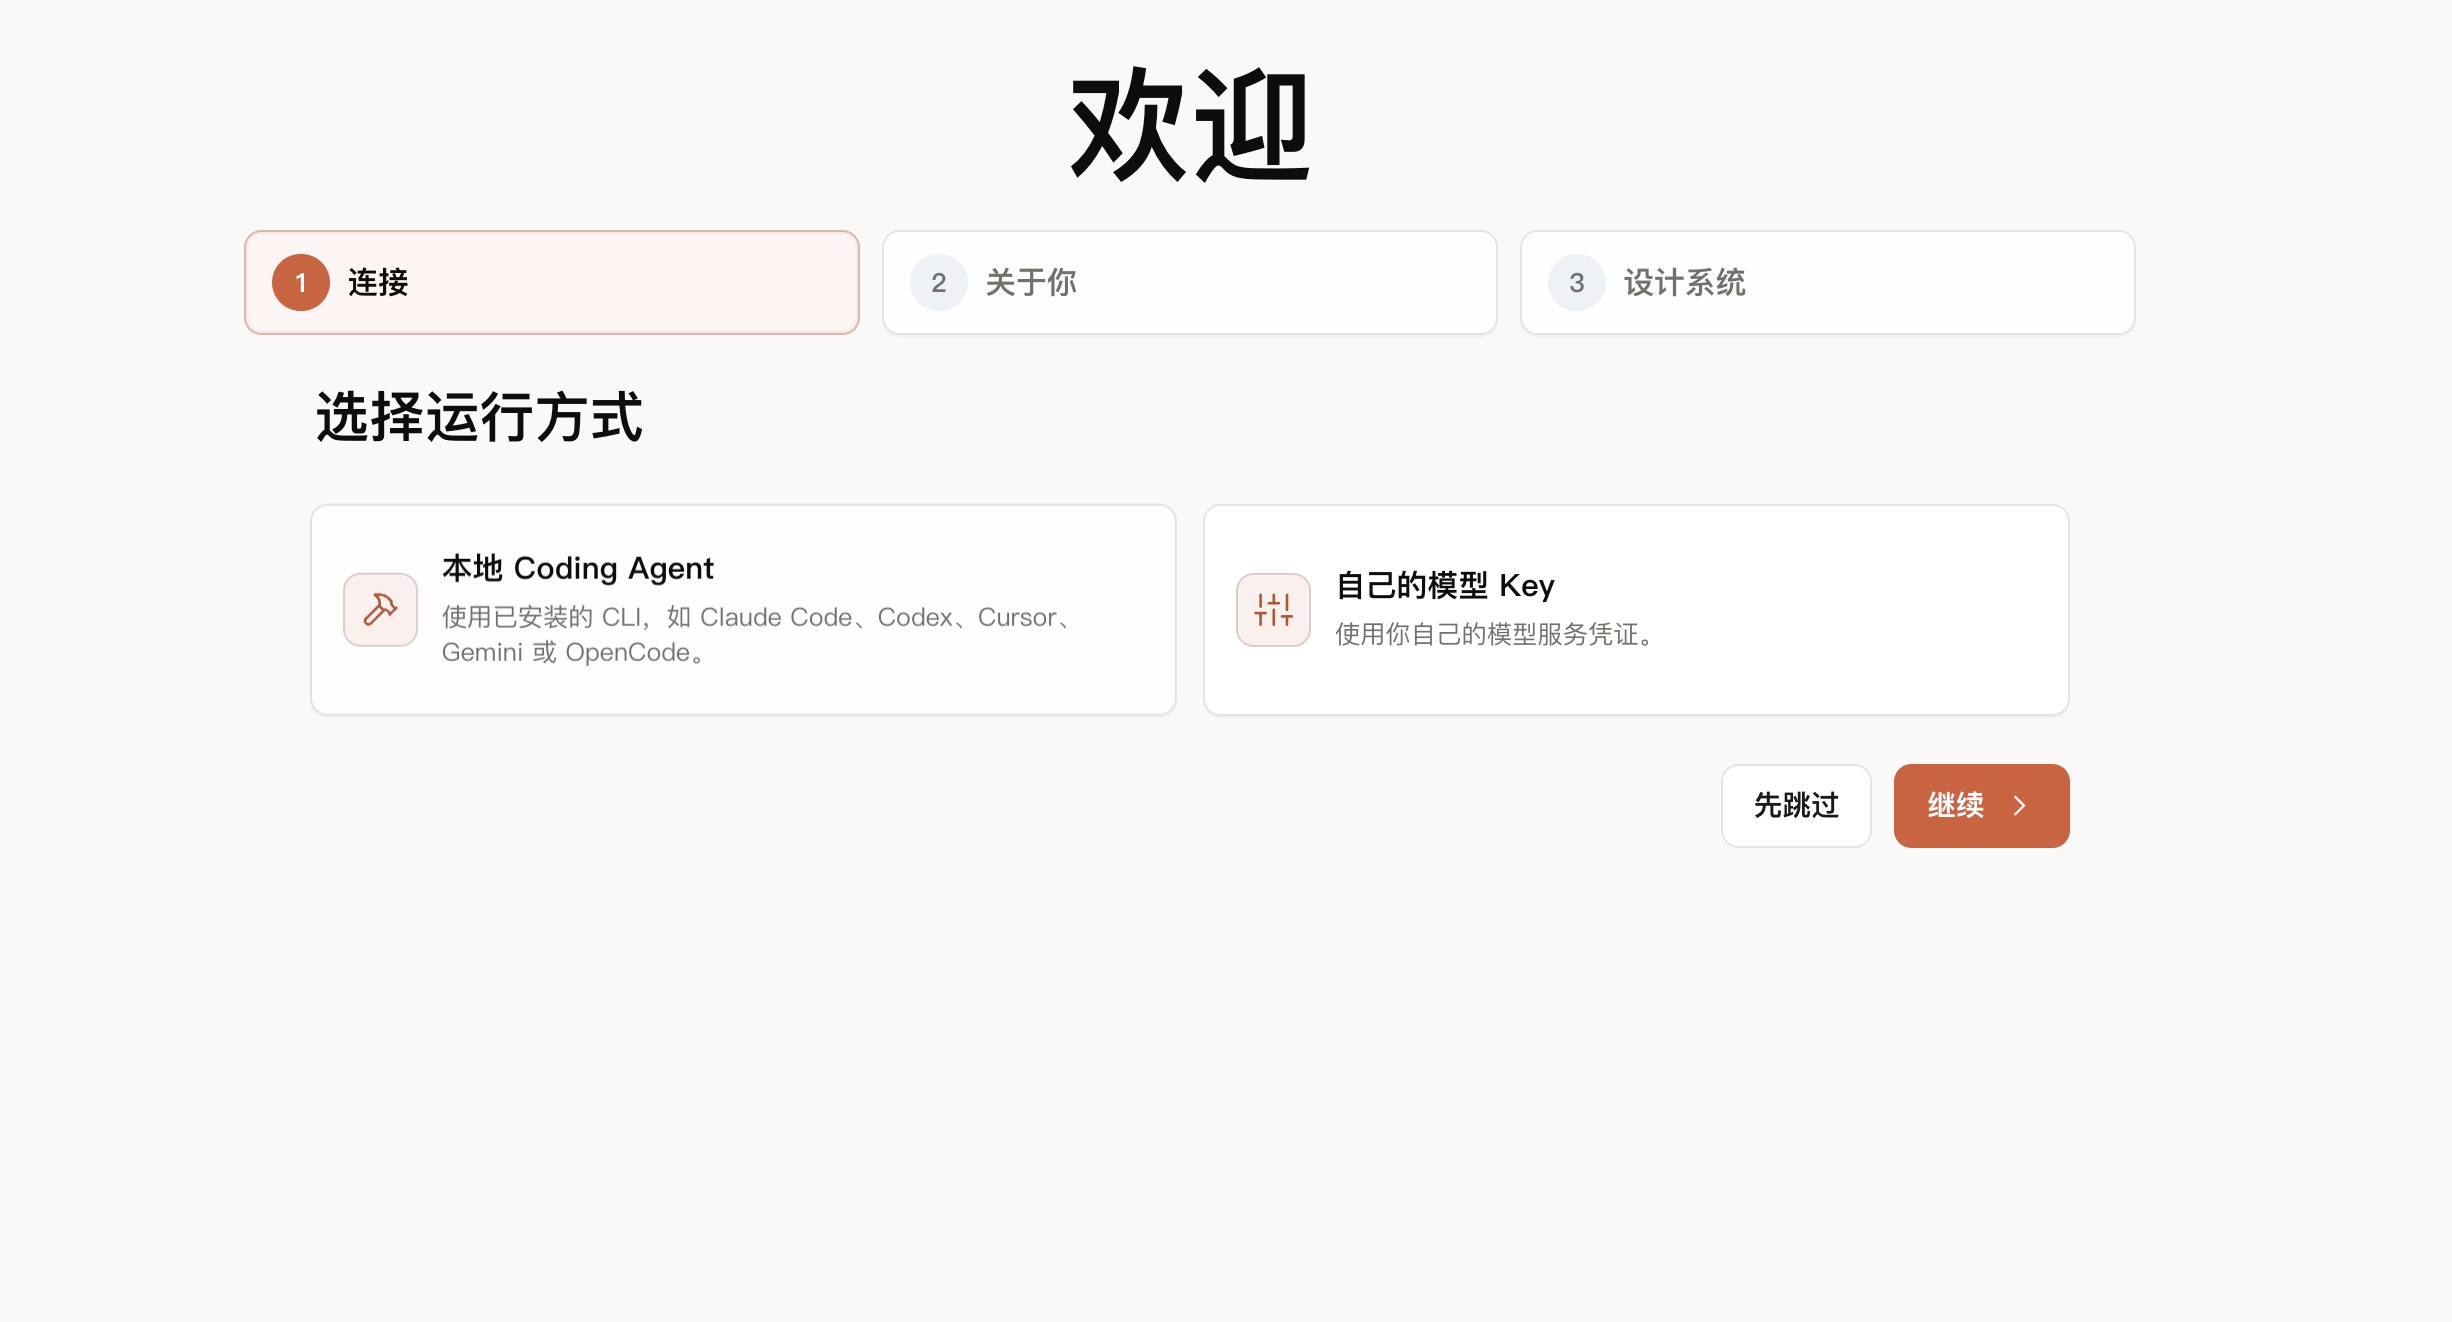Viewport: 2452px width, 1322px height.
Task: Click the 选择运行方式 heading text
Action: click(x=479, y=416)
